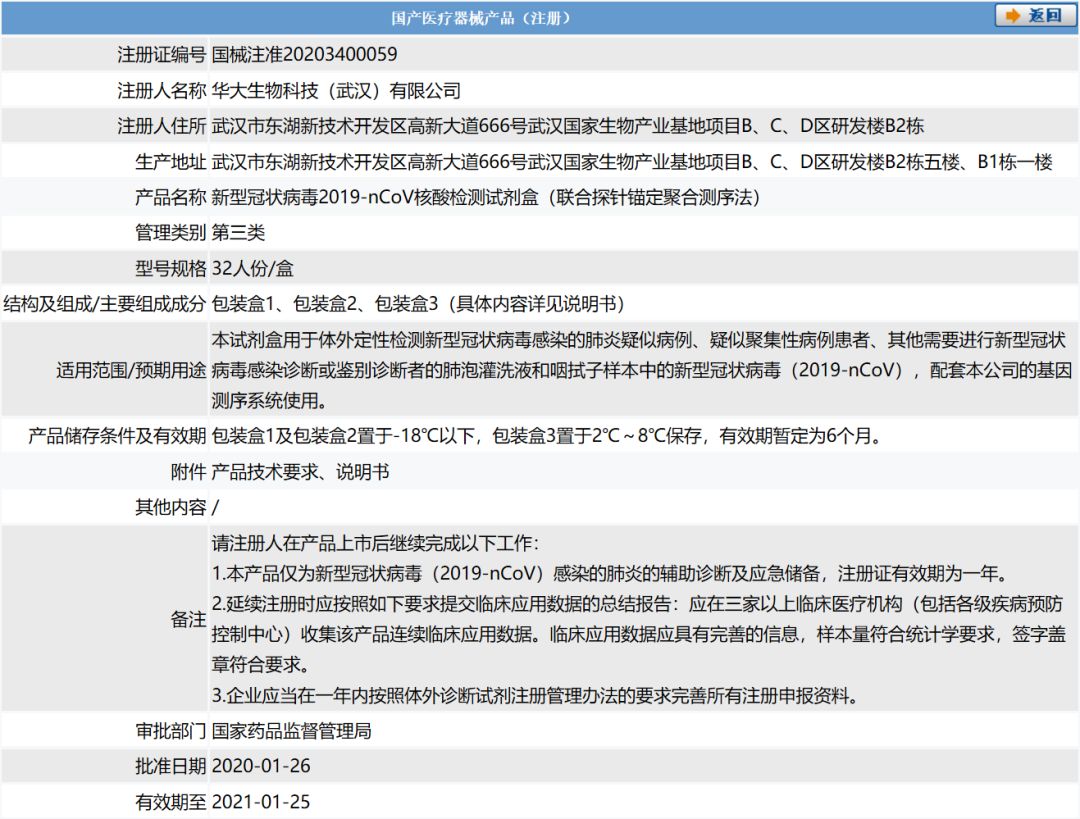
Task: Click the 32人份/盒 specification value
Action: tap(252, 269)
